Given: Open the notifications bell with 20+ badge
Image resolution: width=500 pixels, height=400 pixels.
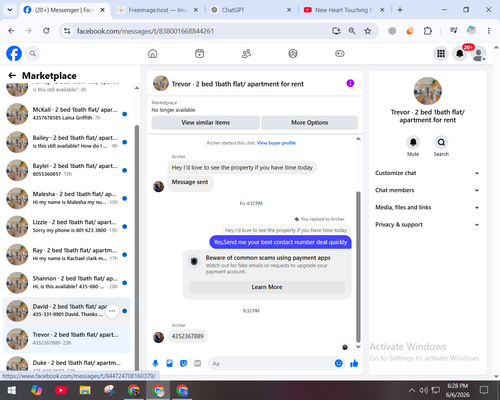Looking at the screenshot, I should [x=460, y=53].
